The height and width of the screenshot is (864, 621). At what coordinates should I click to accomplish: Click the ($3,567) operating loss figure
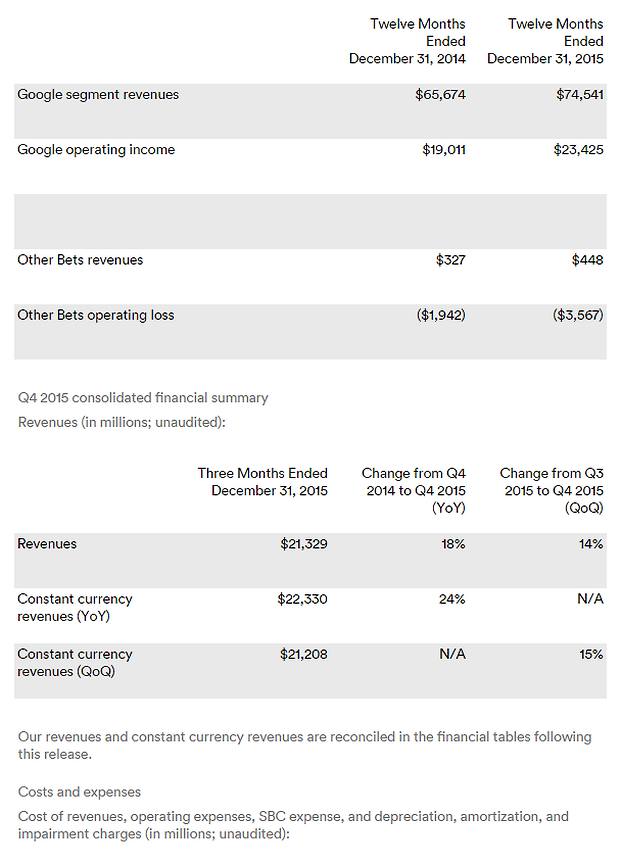[x=578, y=315]
